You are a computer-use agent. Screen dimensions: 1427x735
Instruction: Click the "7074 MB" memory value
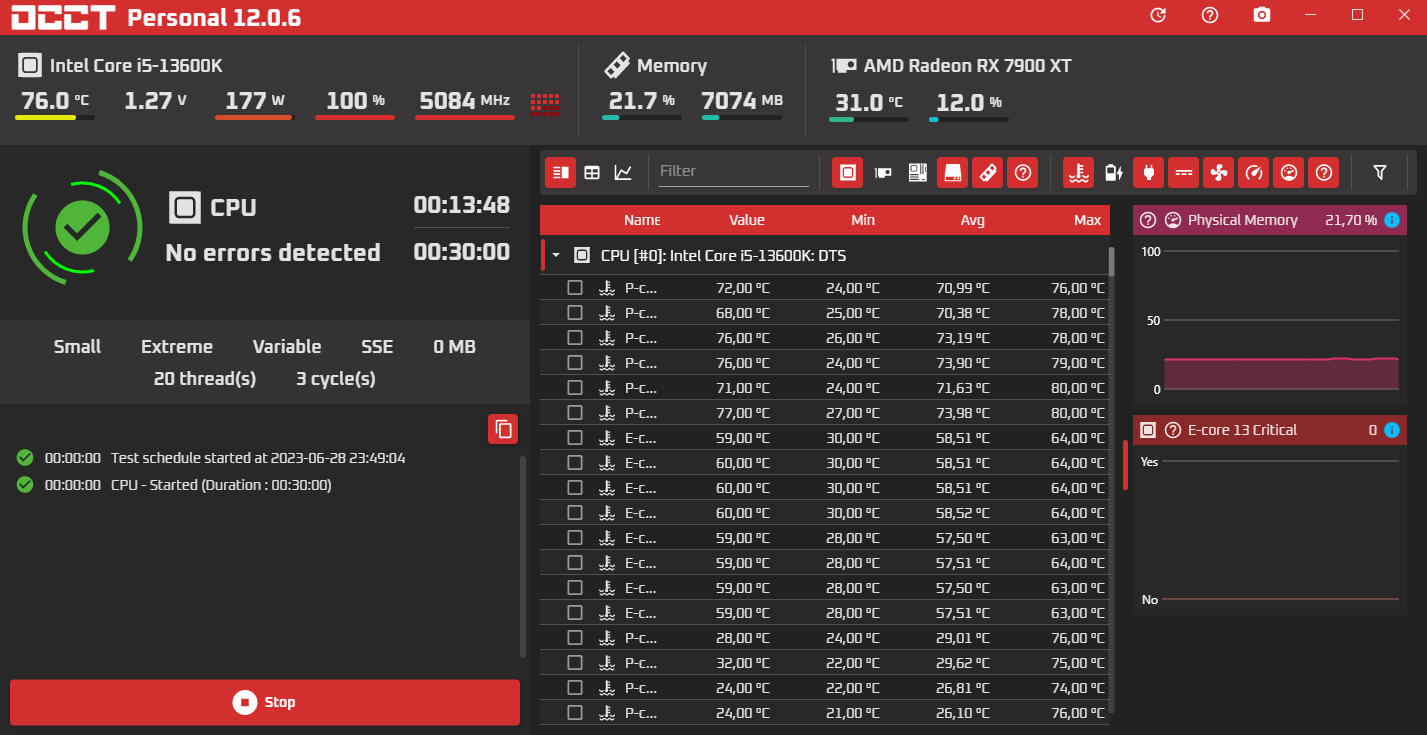[743, 101]
